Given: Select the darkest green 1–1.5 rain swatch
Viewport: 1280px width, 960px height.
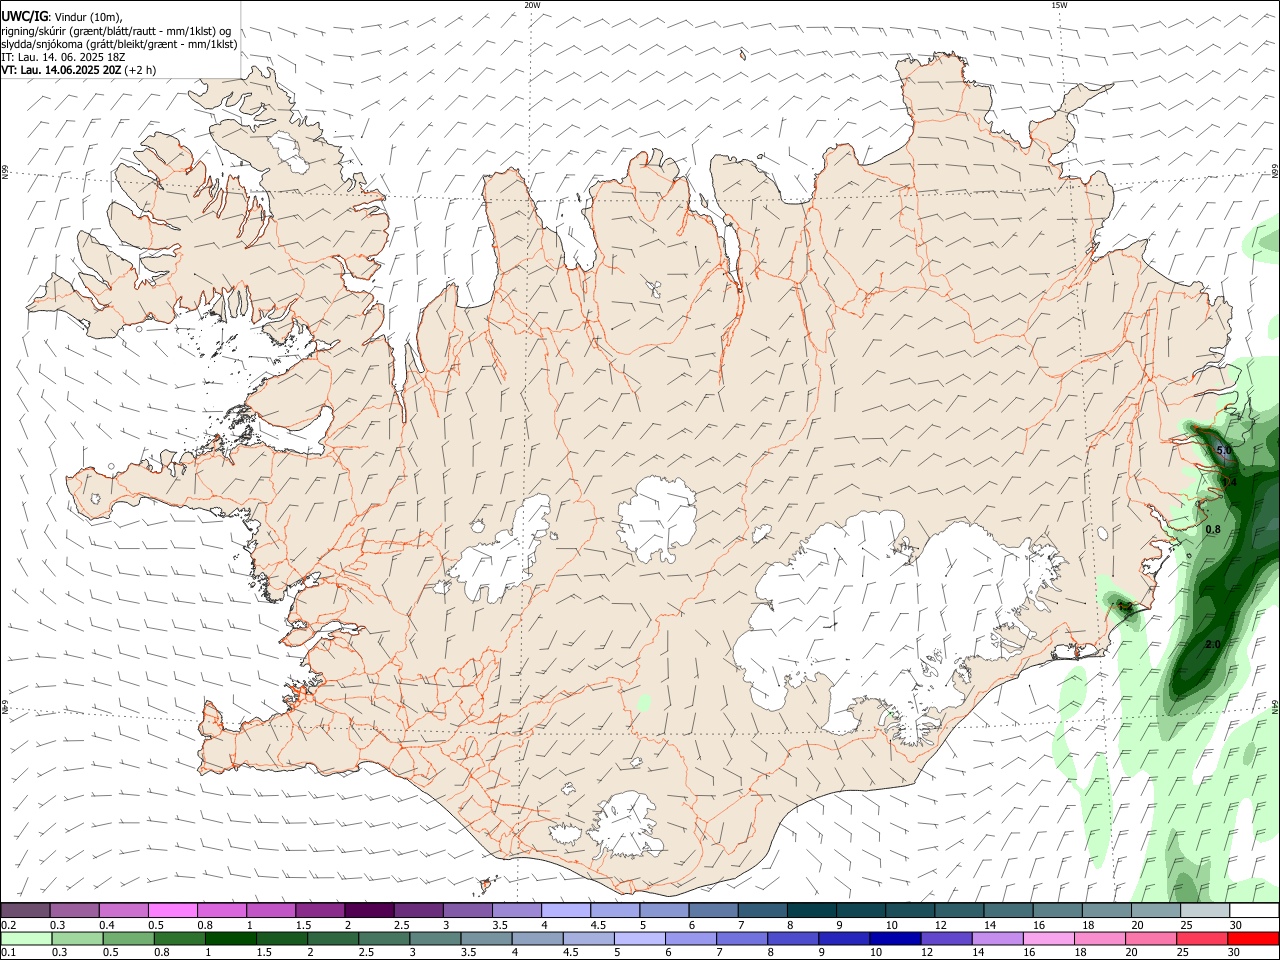Looking at the screenshot, I should pyautogui.click(x=230, y=939).
